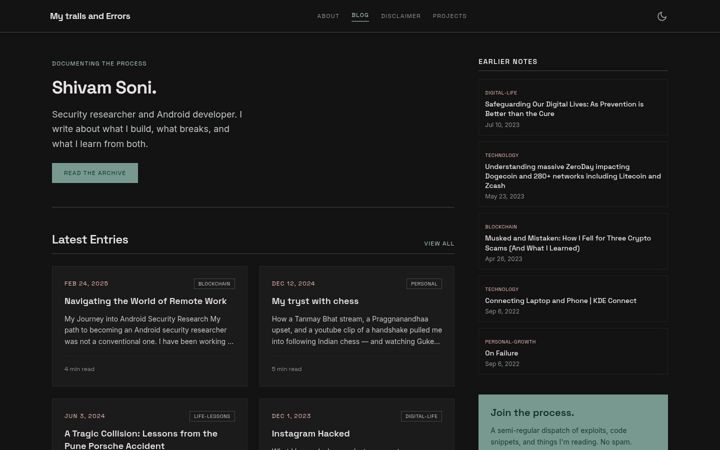This screenshot has height=450, width=720.
Task: Click the Sep 6, 2022 date under KDE Connect
Action: (502, 311)
